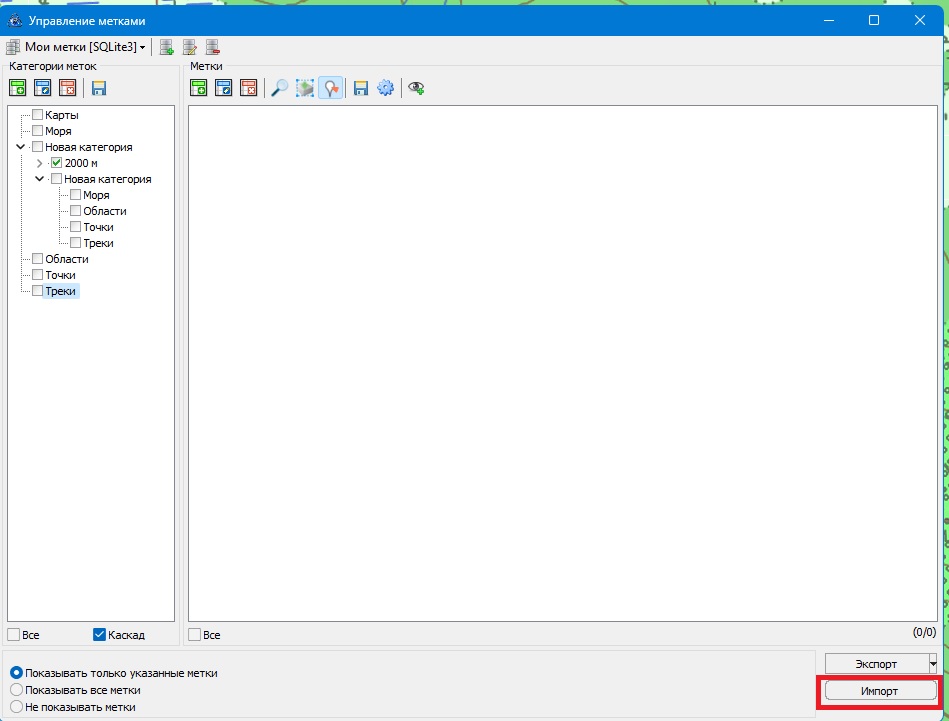Click the eye icon with green plus
Image resolution: width=949 pixels, height=721 pixels.
[416, 88]
